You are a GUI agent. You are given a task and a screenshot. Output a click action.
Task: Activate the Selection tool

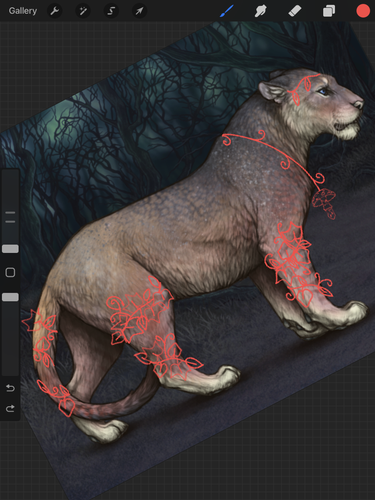coord(111,11)
